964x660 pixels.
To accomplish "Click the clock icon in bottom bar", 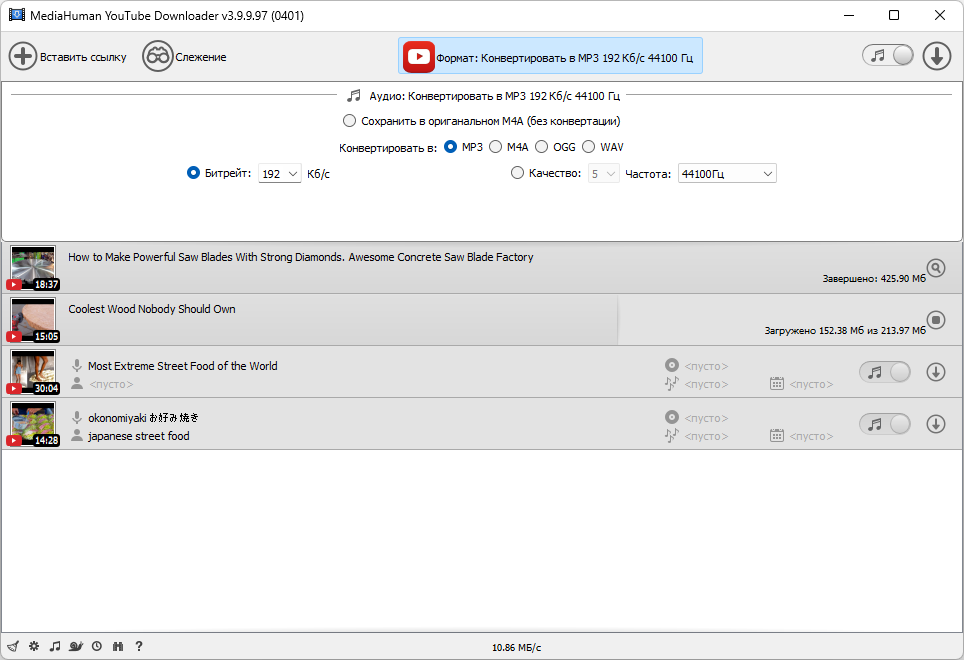I will pyautogui.click(x=97, y=646).
